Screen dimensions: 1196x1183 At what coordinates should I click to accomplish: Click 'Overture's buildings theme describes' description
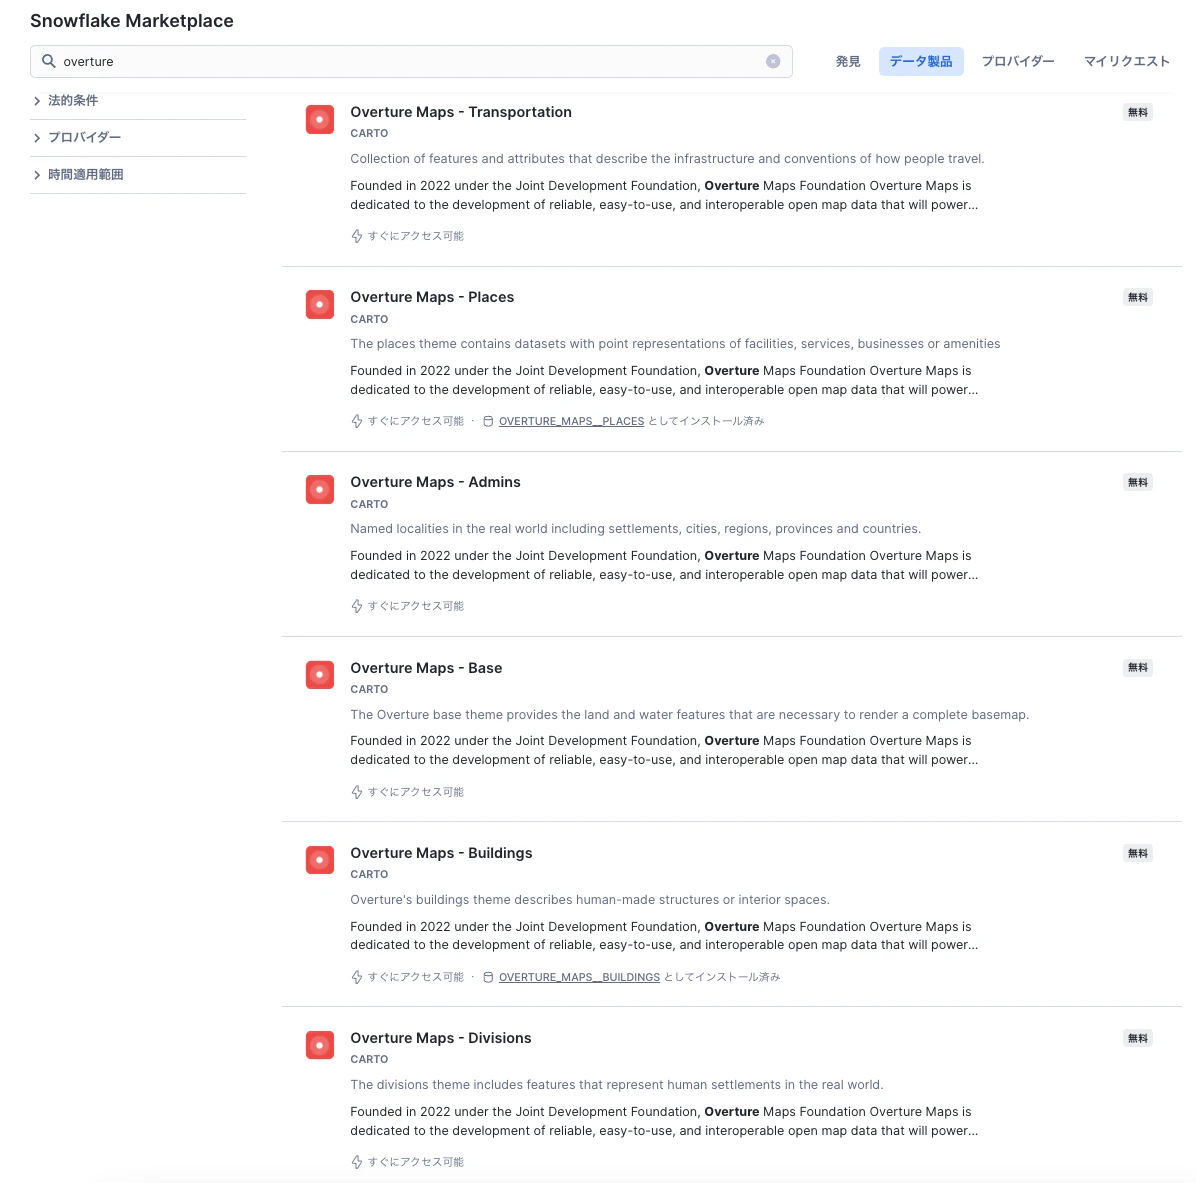point(590,900)
